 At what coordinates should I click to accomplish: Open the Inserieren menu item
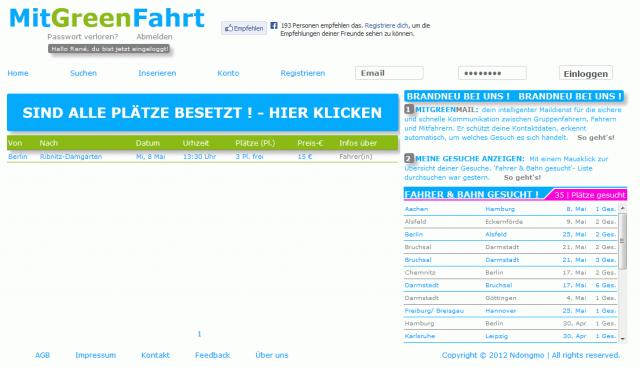click(x=157, y=73)
